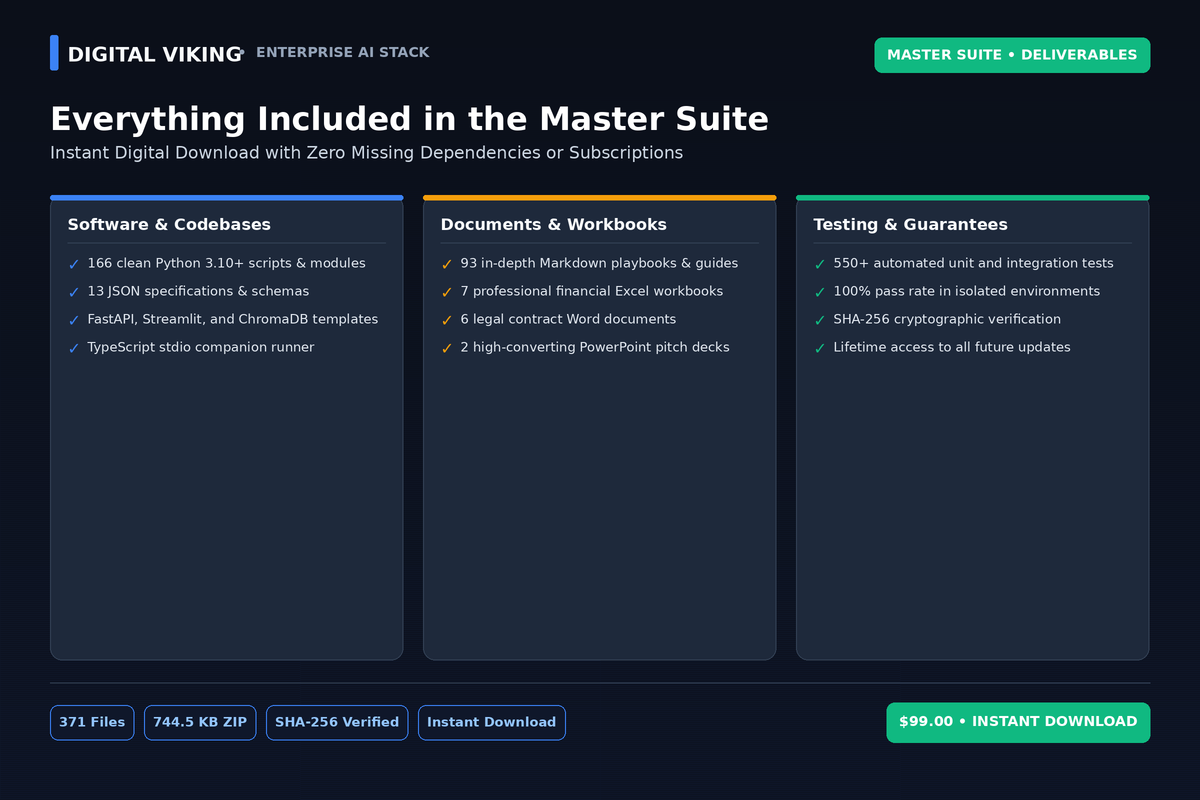
Task: Select the 744.5 KB ZIP pill
Action: pos(200,722)
